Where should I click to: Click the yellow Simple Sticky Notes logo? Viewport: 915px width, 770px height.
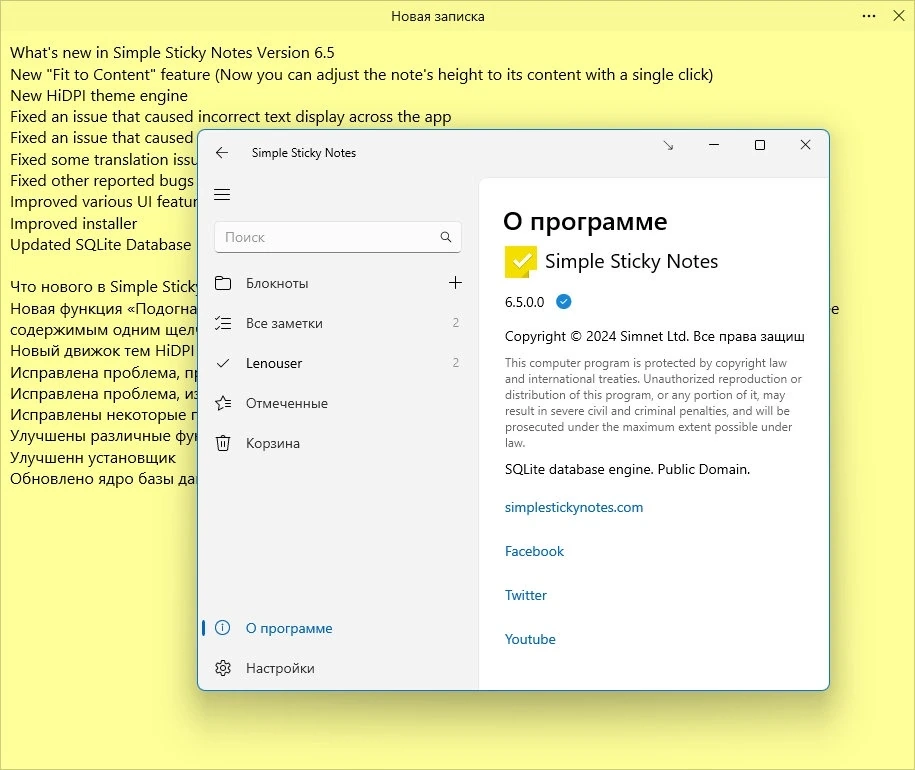[521, 262]
